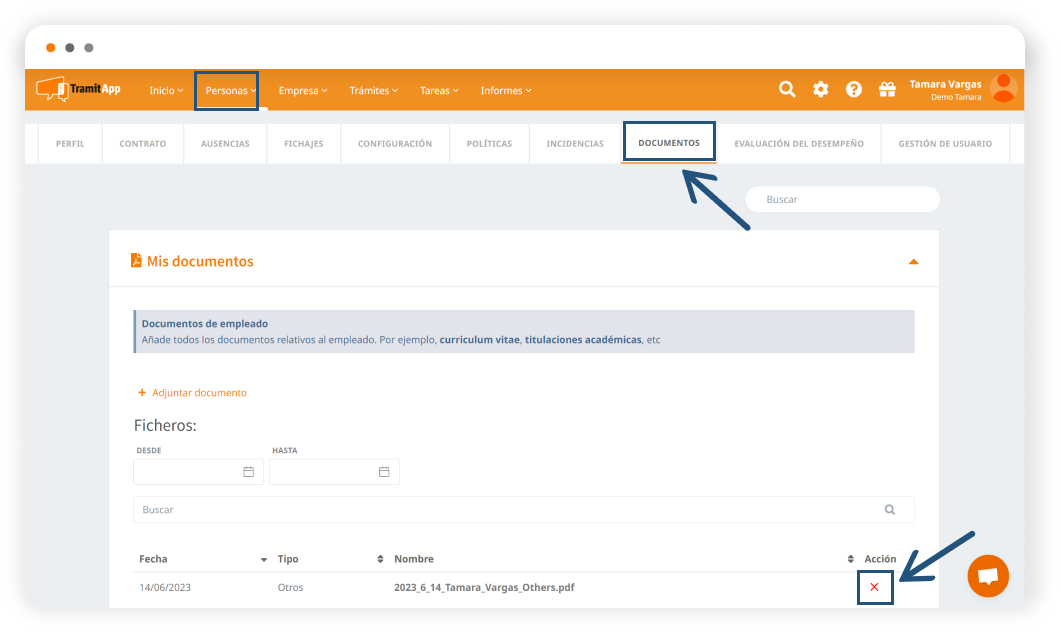Open the Hasta date calendar picker
Viewport: 1061px width, 633px height.
coord(384,472)
